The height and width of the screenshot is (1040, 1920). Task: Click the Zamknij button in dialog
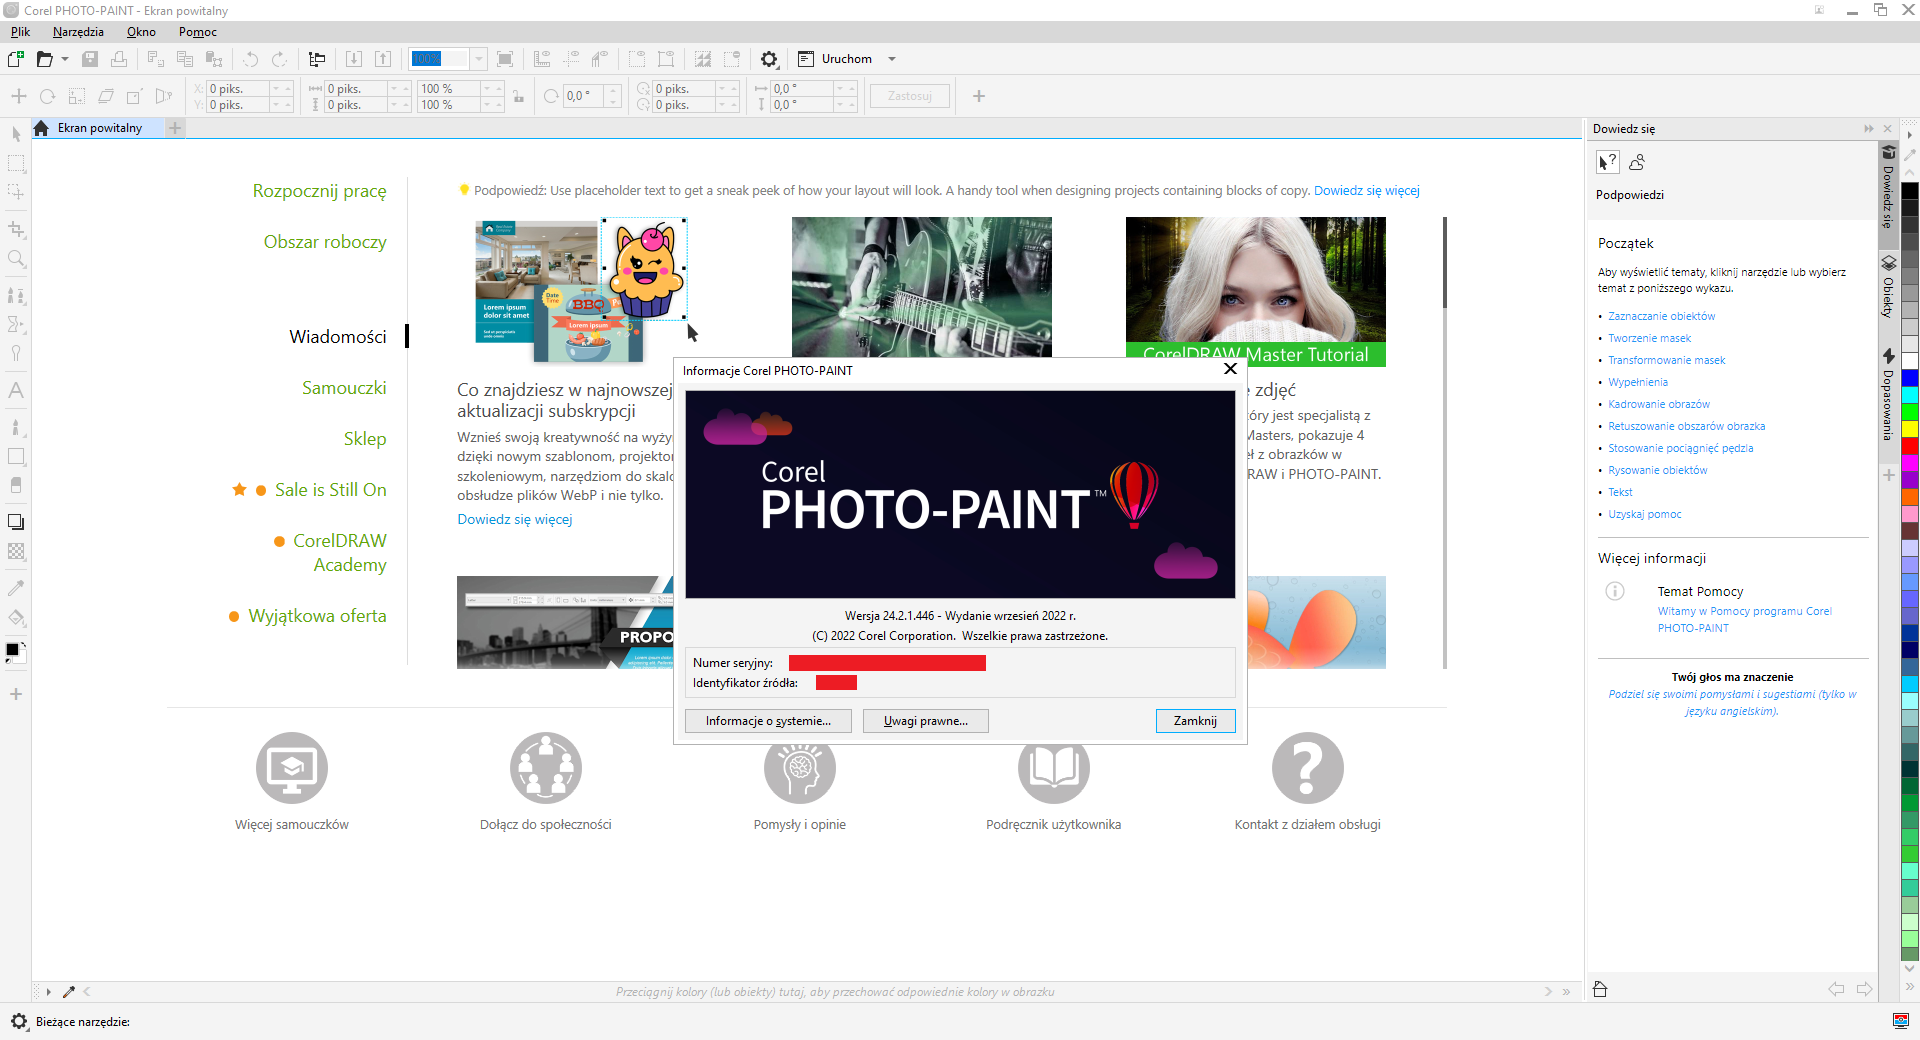1195,721
